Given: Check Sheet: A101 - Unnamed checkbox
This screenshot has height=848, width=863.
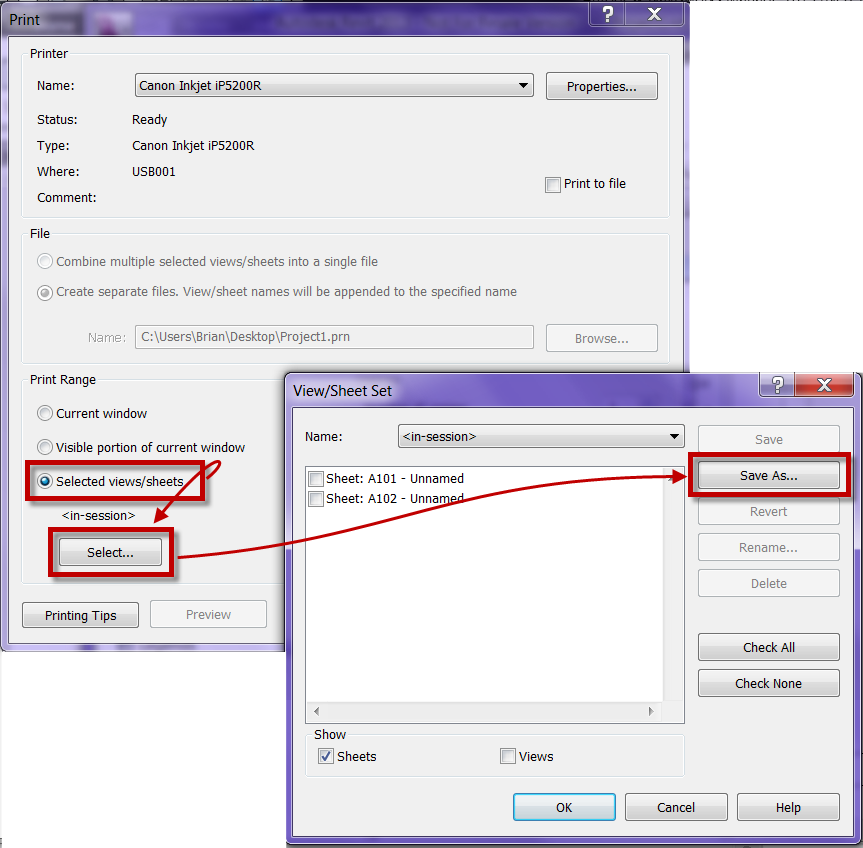Looking at the screenshot, I should pos(316,479).
